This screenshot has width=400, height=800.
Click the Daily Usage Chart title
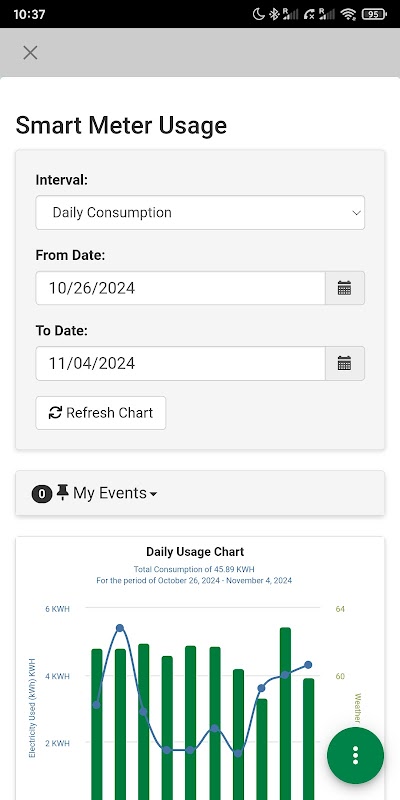(x=195, y=552)
